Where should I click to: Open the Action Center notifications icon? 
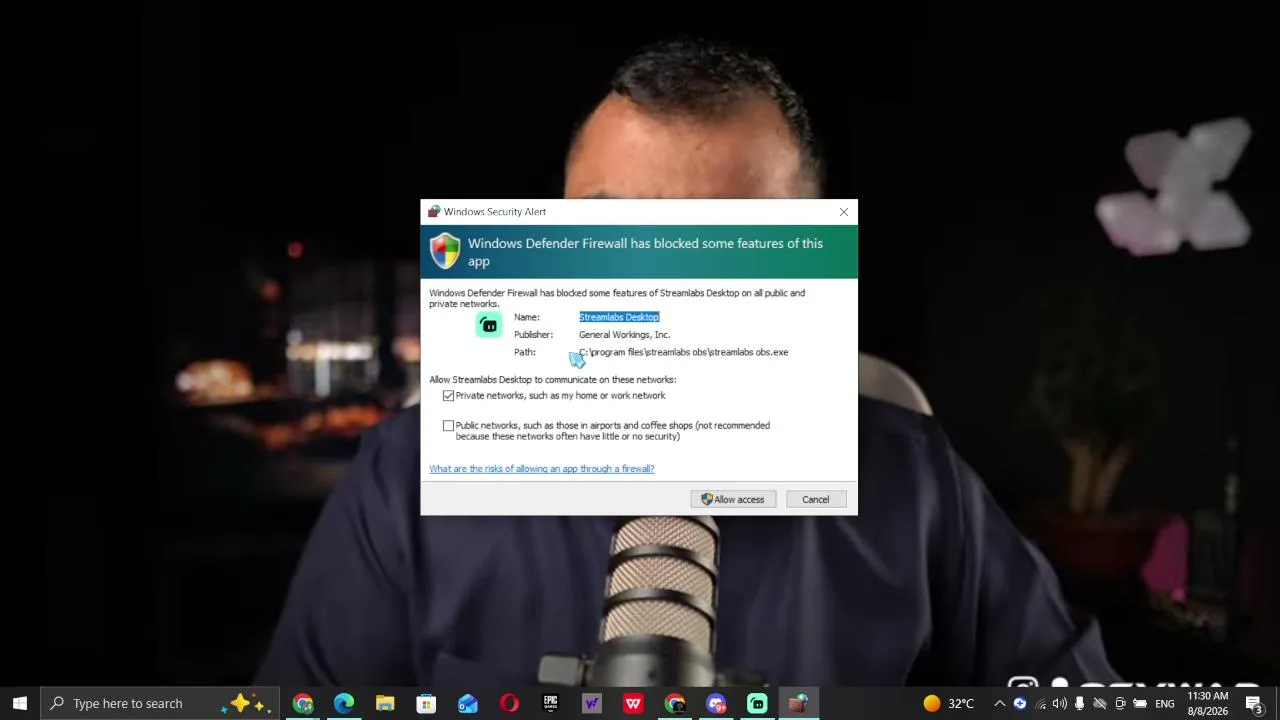tap(1254, 703)
